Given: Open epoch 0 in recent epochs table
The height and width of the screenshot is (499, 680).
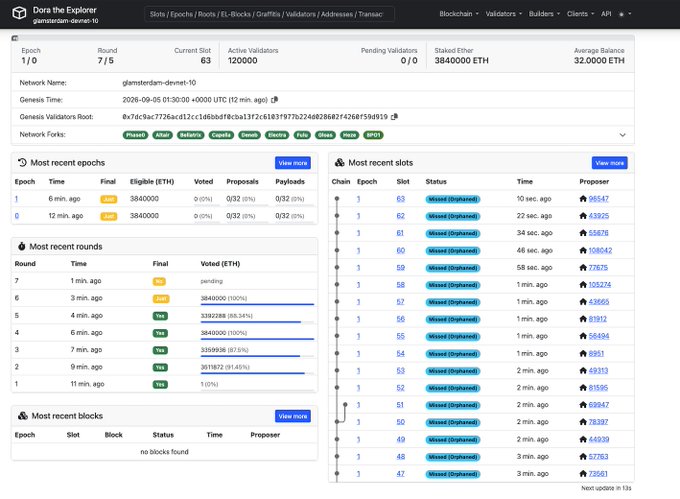Looking at the screenshot, I should (x=16, y=215).
